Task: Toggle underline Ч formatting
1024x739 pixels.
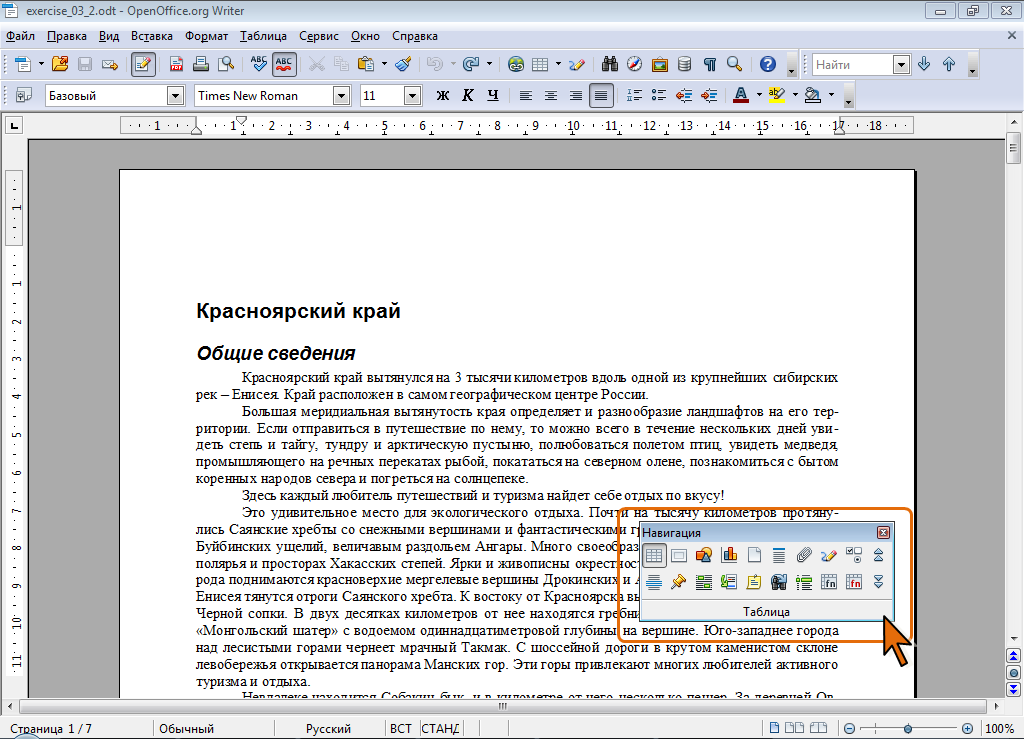Action: tap(493, 95)
